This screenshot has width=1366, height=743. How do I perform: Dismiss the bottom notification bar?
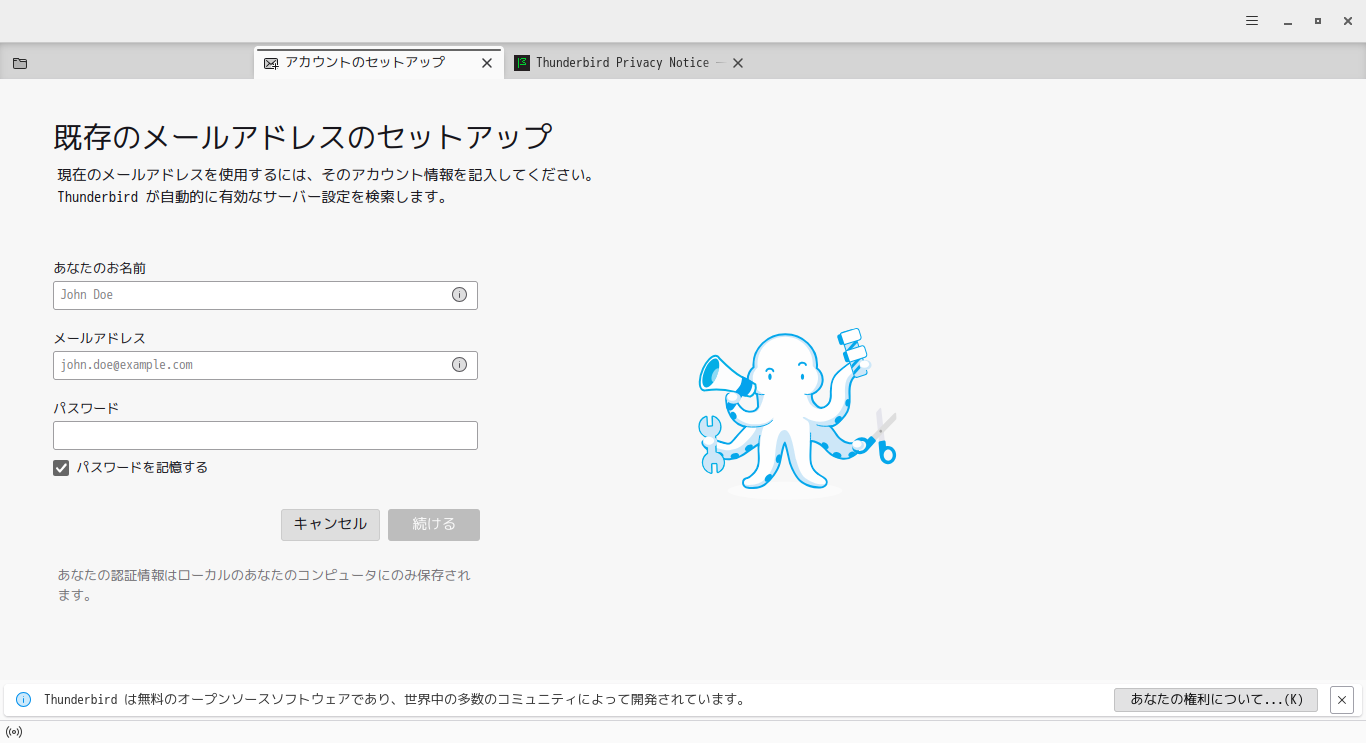[1342, 699]
